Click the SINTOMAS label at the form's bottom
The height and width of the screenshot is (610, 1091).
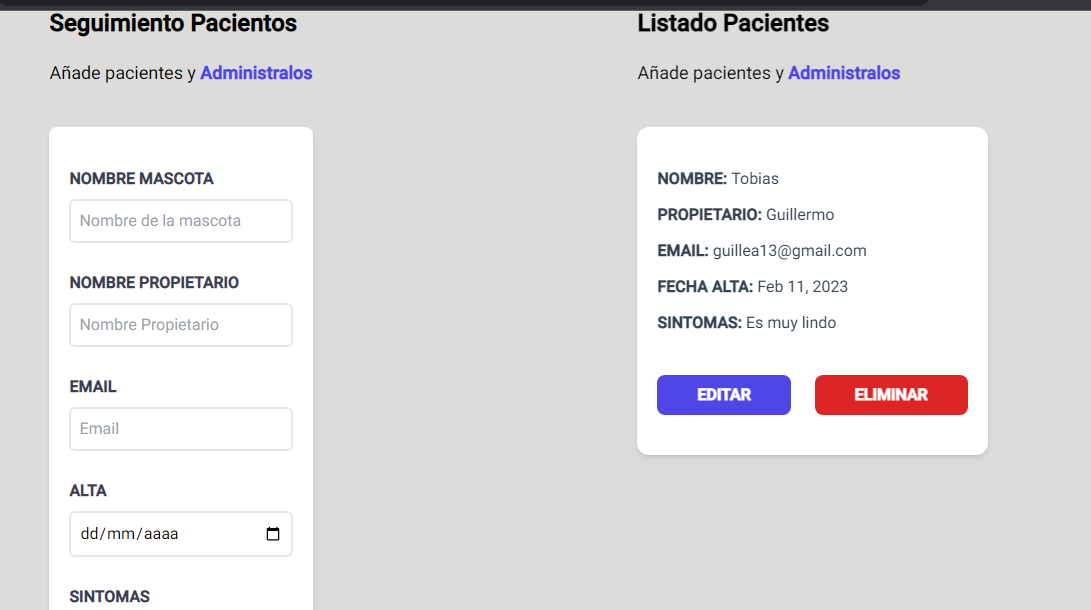pos(109,597)
